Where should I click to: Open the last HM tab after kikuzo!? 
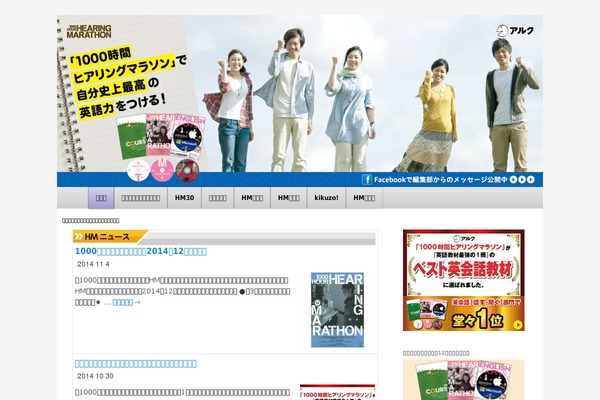[x=364, y=198]
